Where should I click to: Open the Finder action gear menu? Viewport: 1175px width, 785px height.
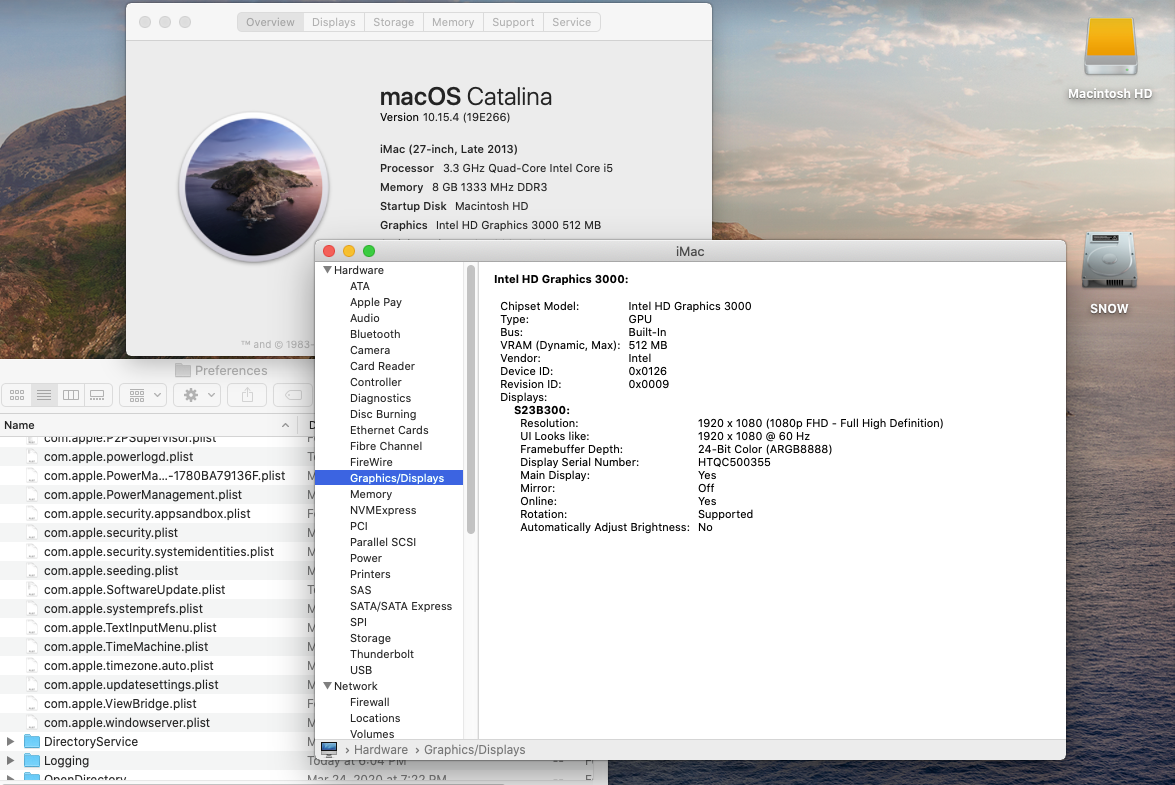(199, 395)
